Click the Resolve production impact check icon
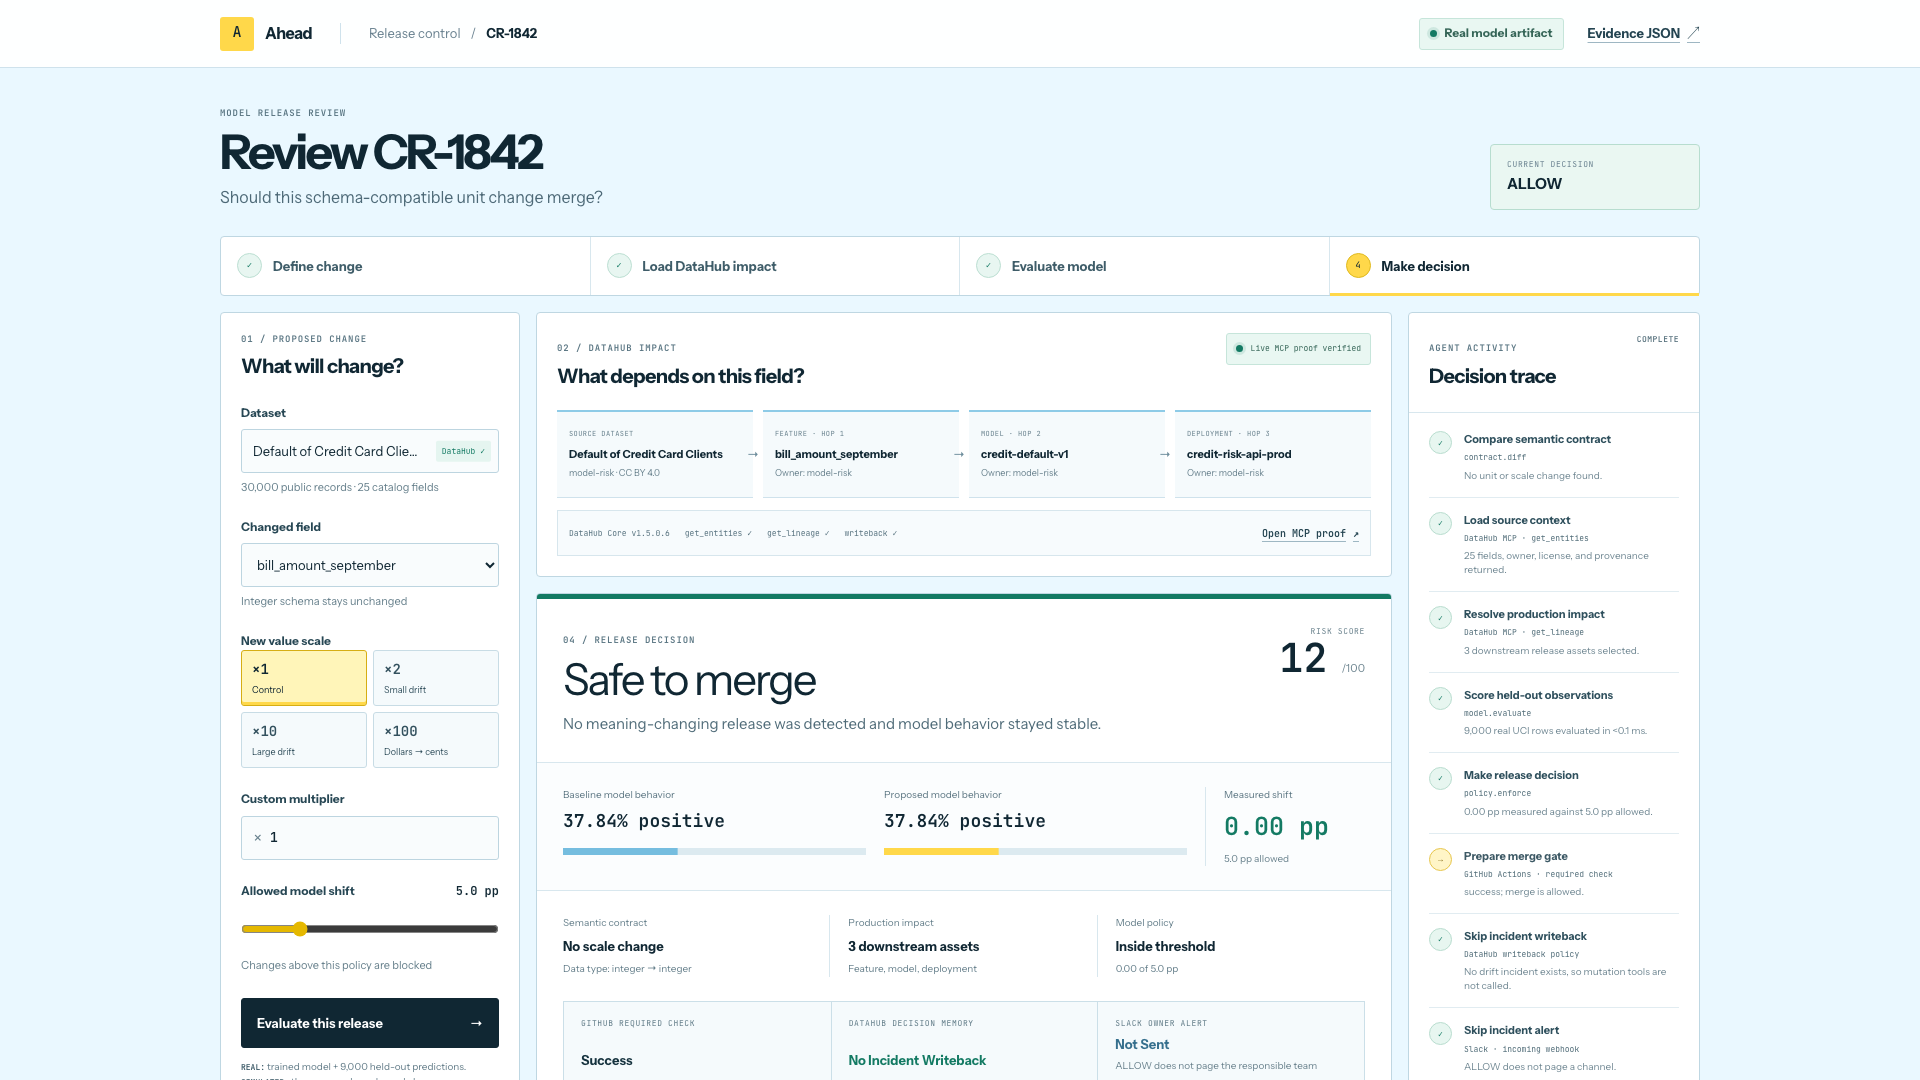Viewport: 1920px width, 1080px height. coord(1440,618)
